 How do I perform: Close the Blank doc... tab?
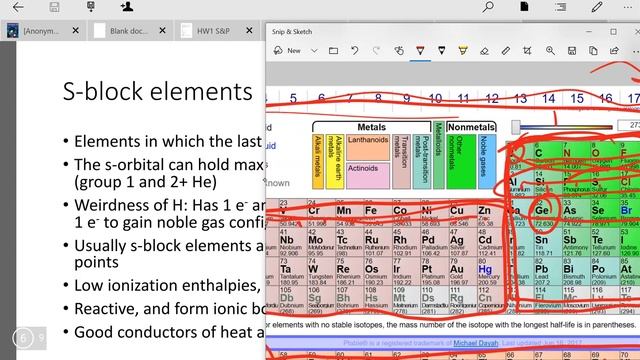pos(162,30)
